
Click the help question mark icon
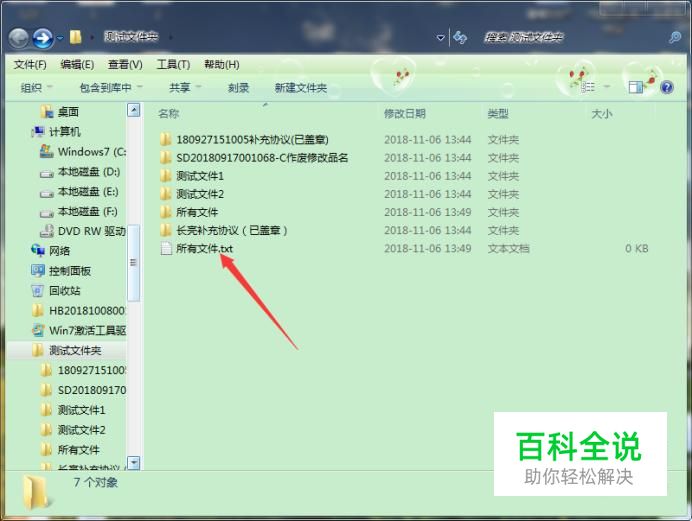point(667,87)
